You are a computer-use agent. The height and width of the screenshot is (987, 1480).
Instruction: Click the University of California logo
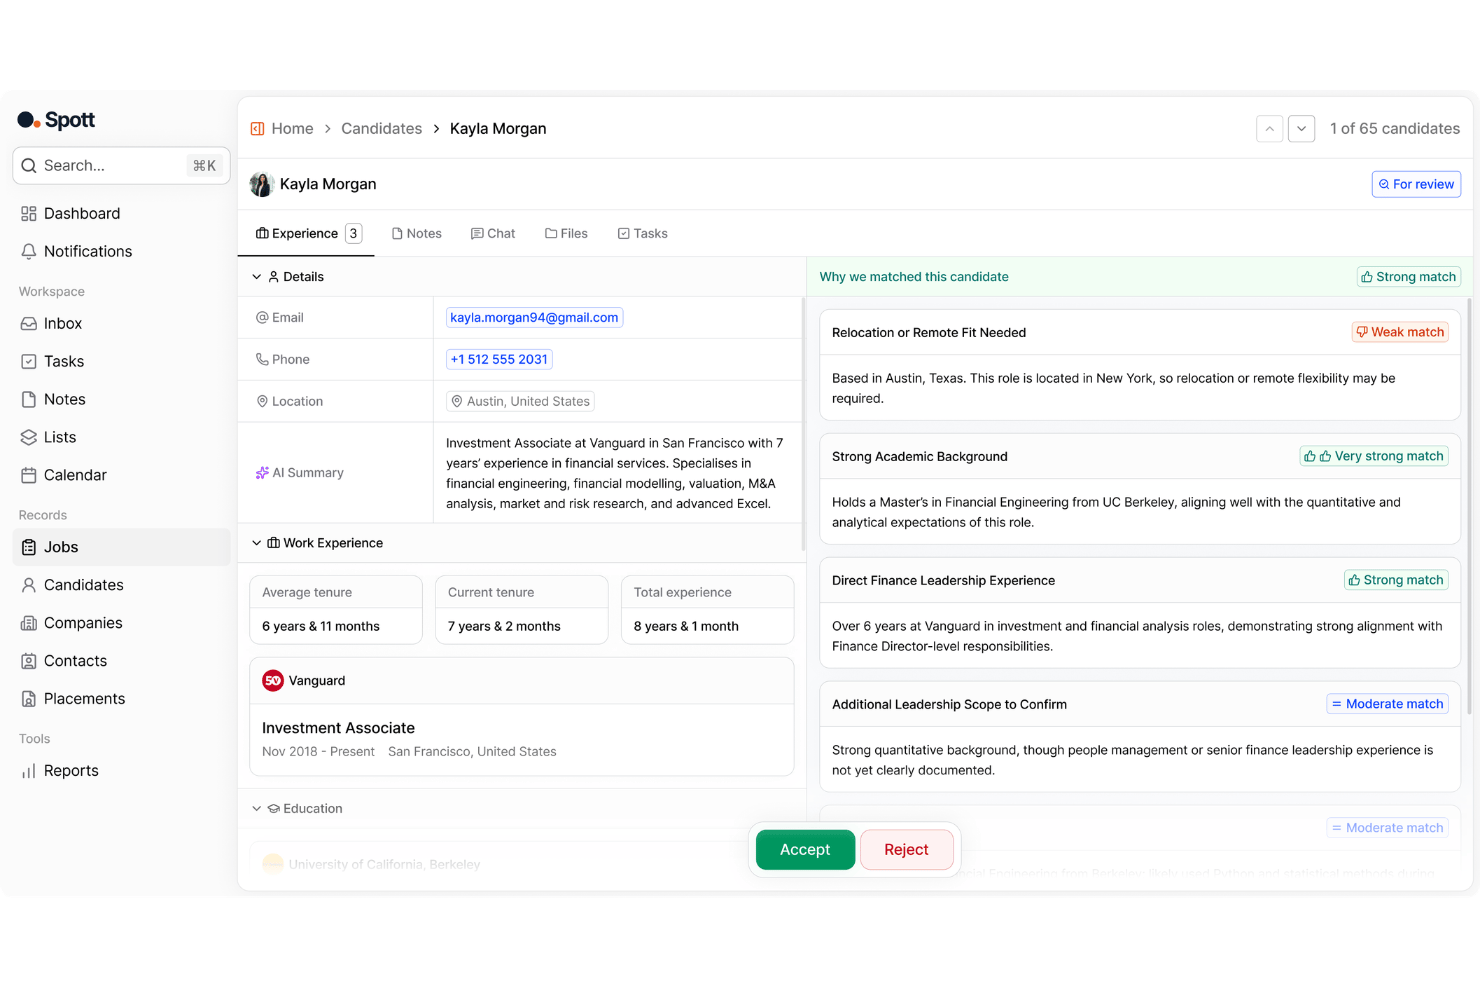[273, 864]
